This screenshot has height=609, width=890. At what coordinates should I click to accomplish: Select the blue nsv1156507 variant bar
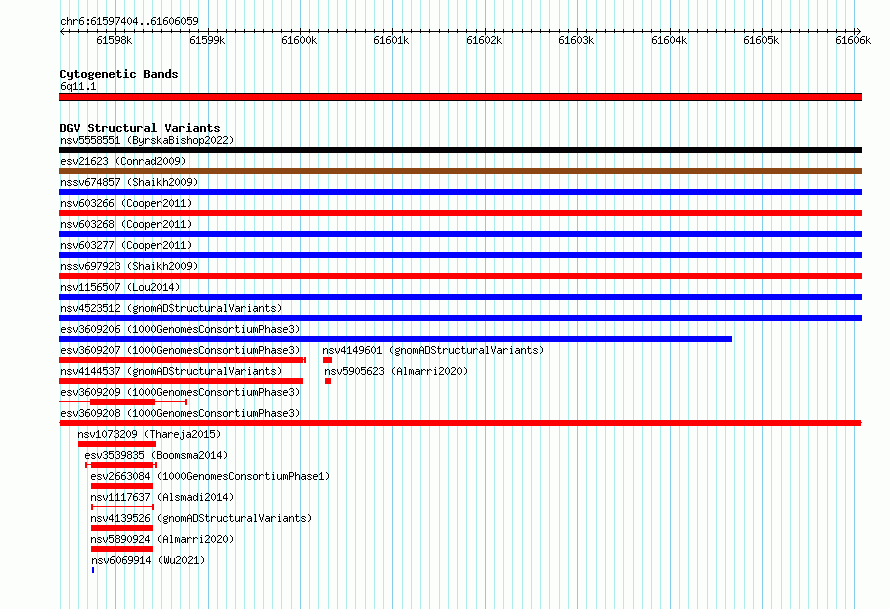click(460, 297)
